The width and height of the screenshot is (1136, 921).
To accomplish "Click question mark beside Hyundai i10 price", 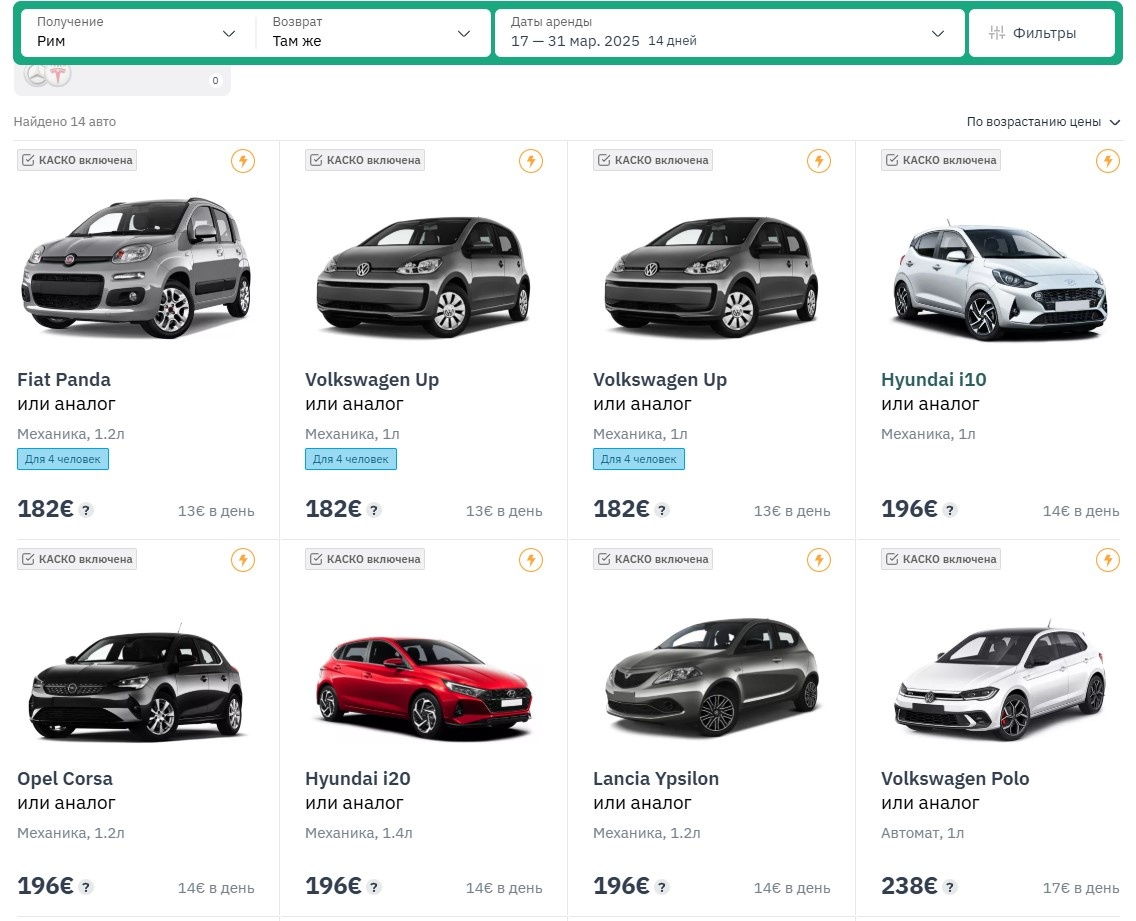I will (x=950, y=510).
